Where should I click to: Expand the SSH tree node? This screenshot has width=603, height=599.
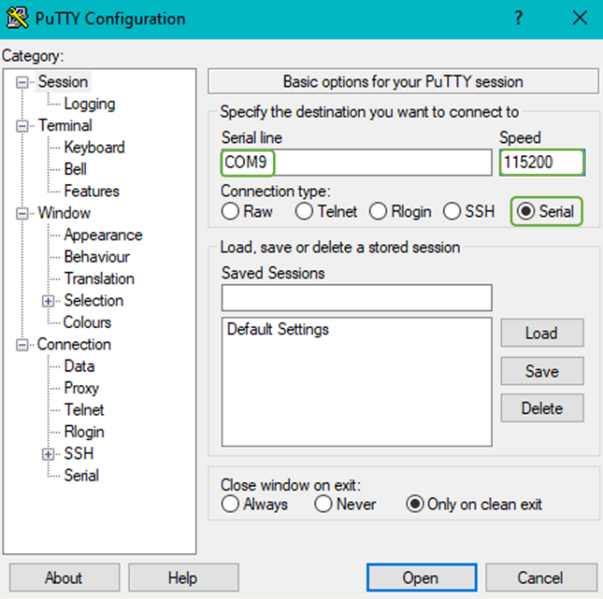click(x=48, y=454)
